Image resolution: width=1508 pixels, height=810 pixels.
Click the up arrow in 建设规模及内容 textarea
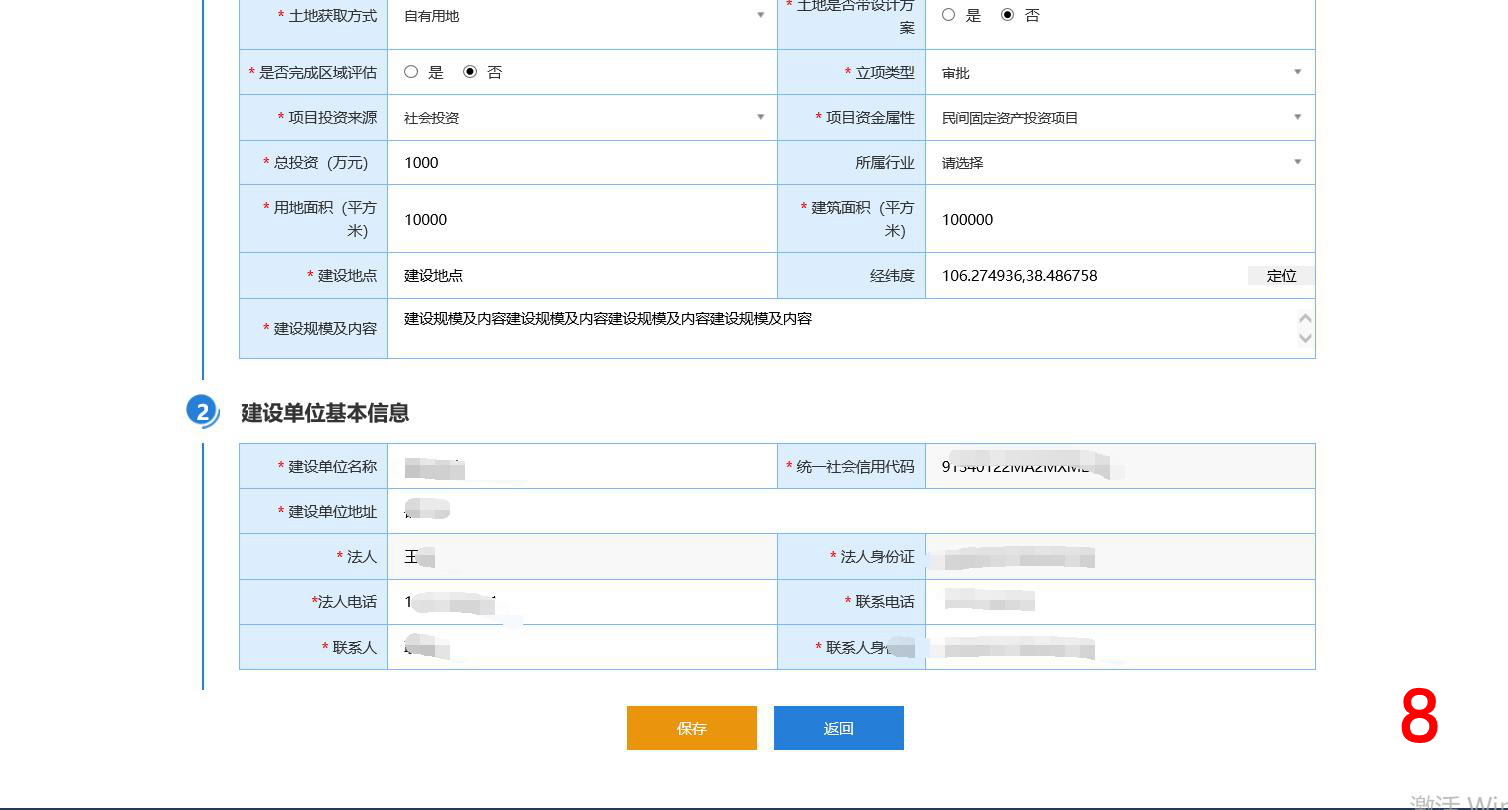(1304, 319)
